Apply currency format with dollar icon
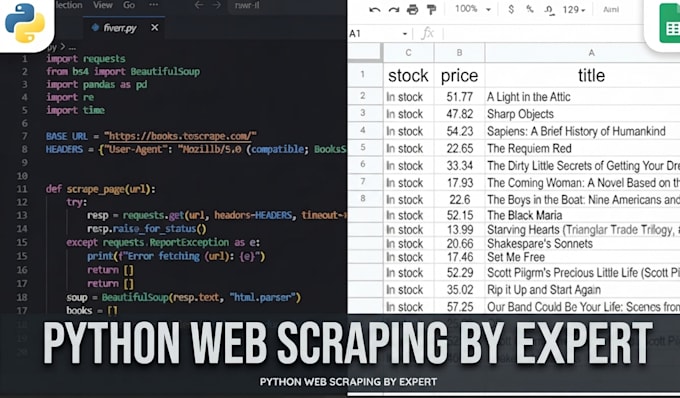The width and height of the screenshot is (680, 398). tap(511, 9)
